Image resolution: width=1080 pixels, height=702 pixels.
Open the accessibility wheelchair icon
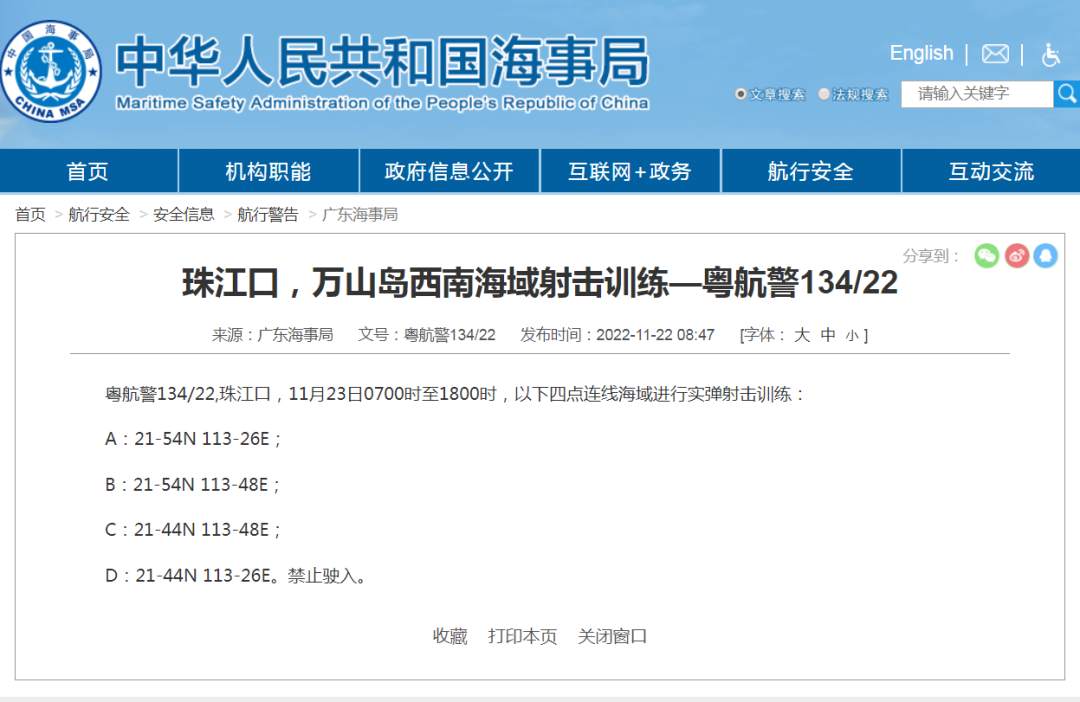pyautogui.click(x=1050, y=54)
